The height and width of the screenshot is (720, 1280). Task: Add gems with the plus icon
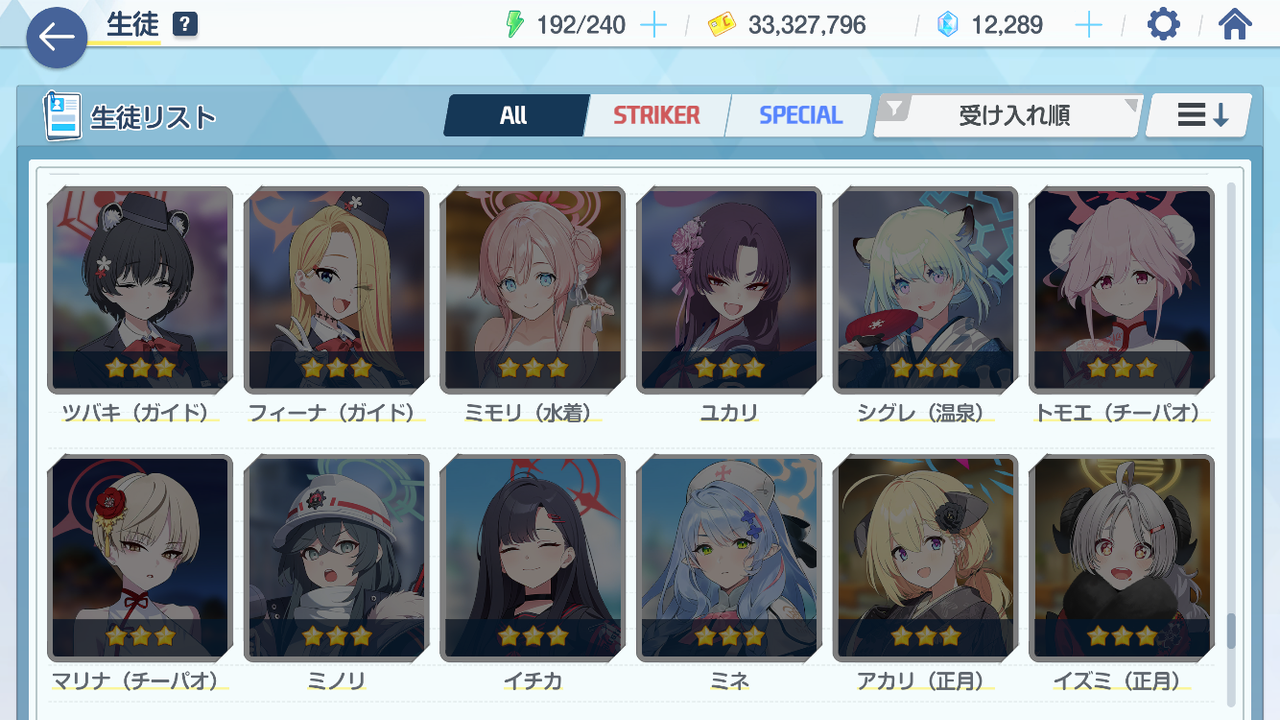(x=1088, y=25)
